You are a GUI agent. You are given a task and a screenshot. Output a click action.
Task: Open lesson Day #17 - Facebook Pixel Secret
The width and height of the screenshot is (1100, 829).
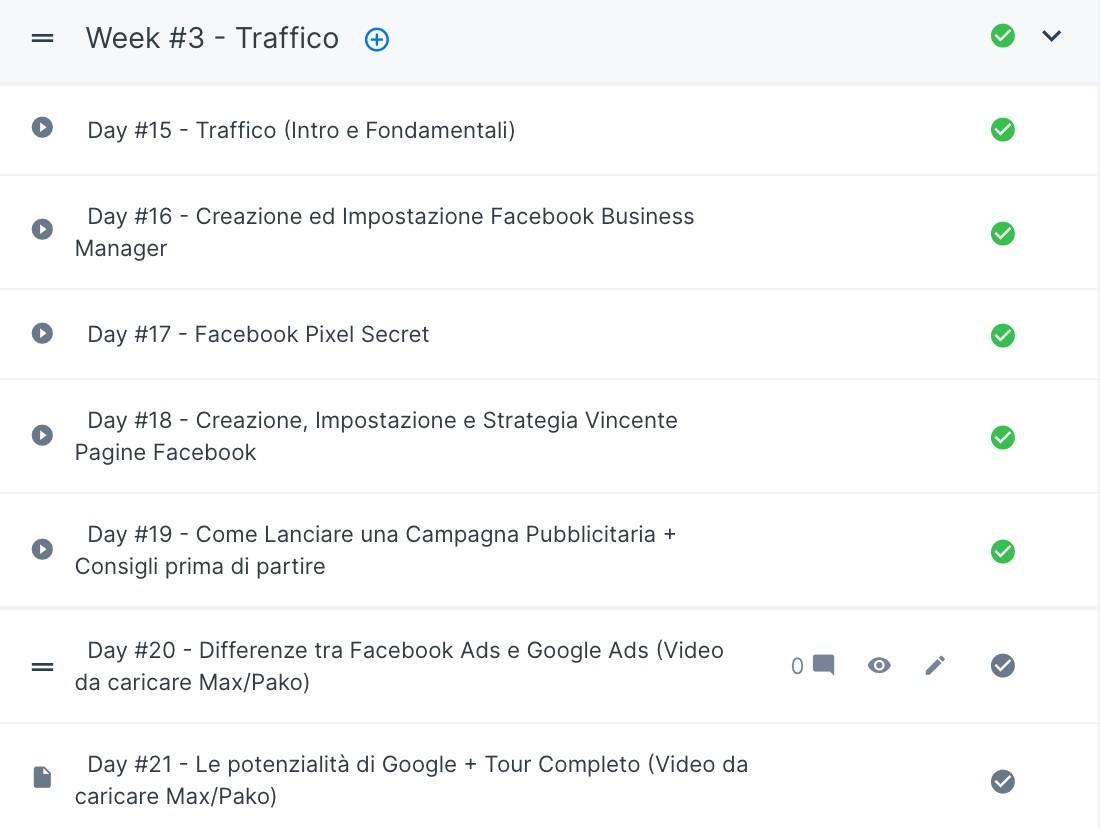[x=258, y=334]
